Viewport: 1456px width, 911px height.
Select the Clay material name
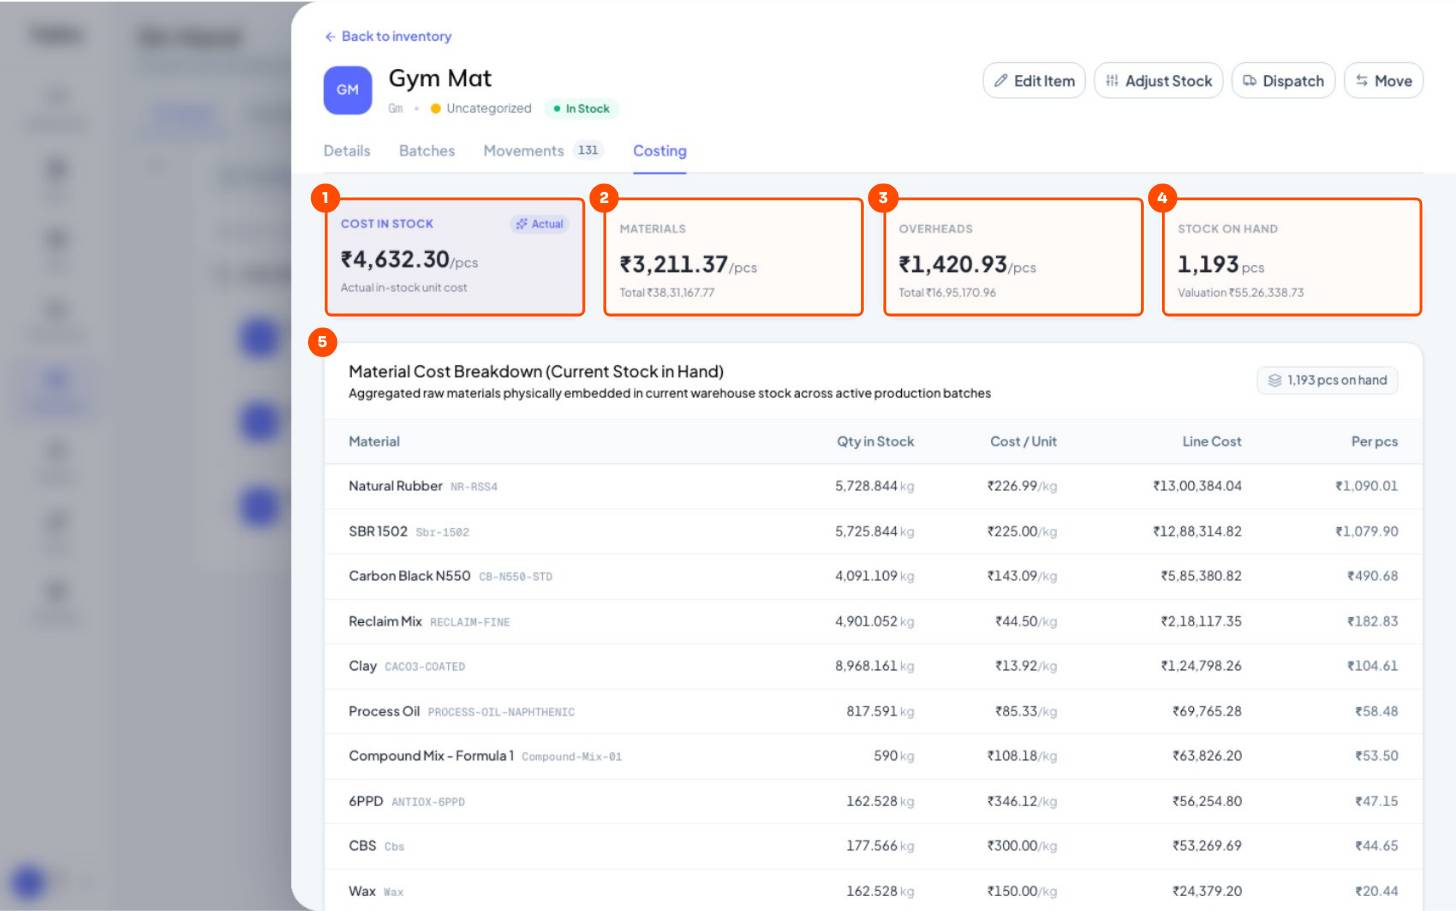[x=363, y=666]
